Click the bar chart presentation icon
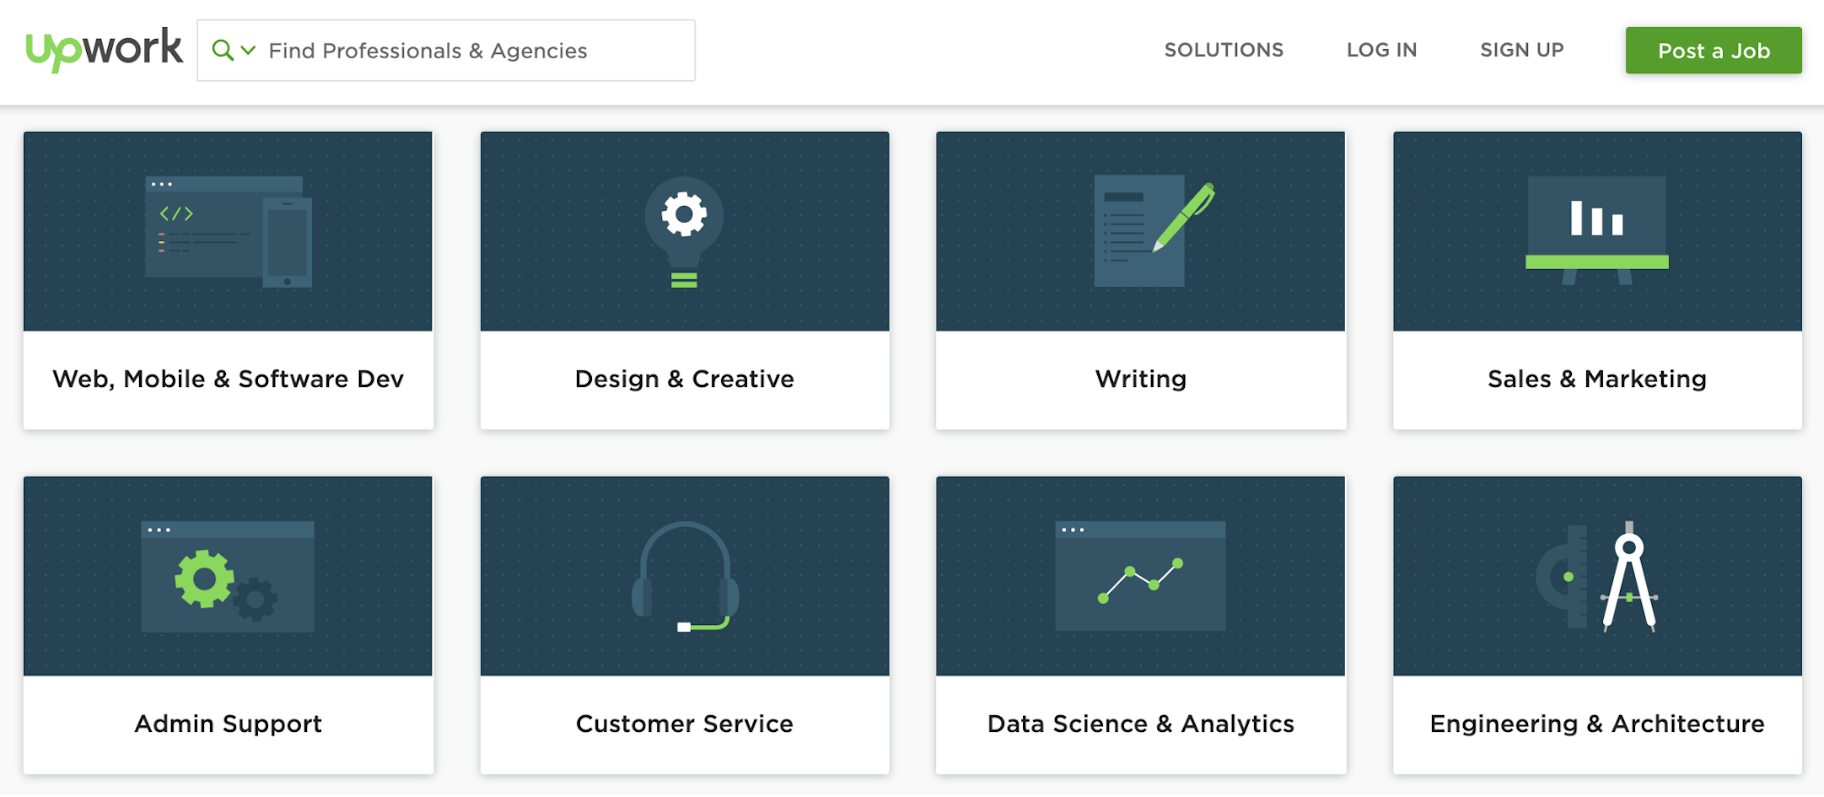 (1597, 230)
